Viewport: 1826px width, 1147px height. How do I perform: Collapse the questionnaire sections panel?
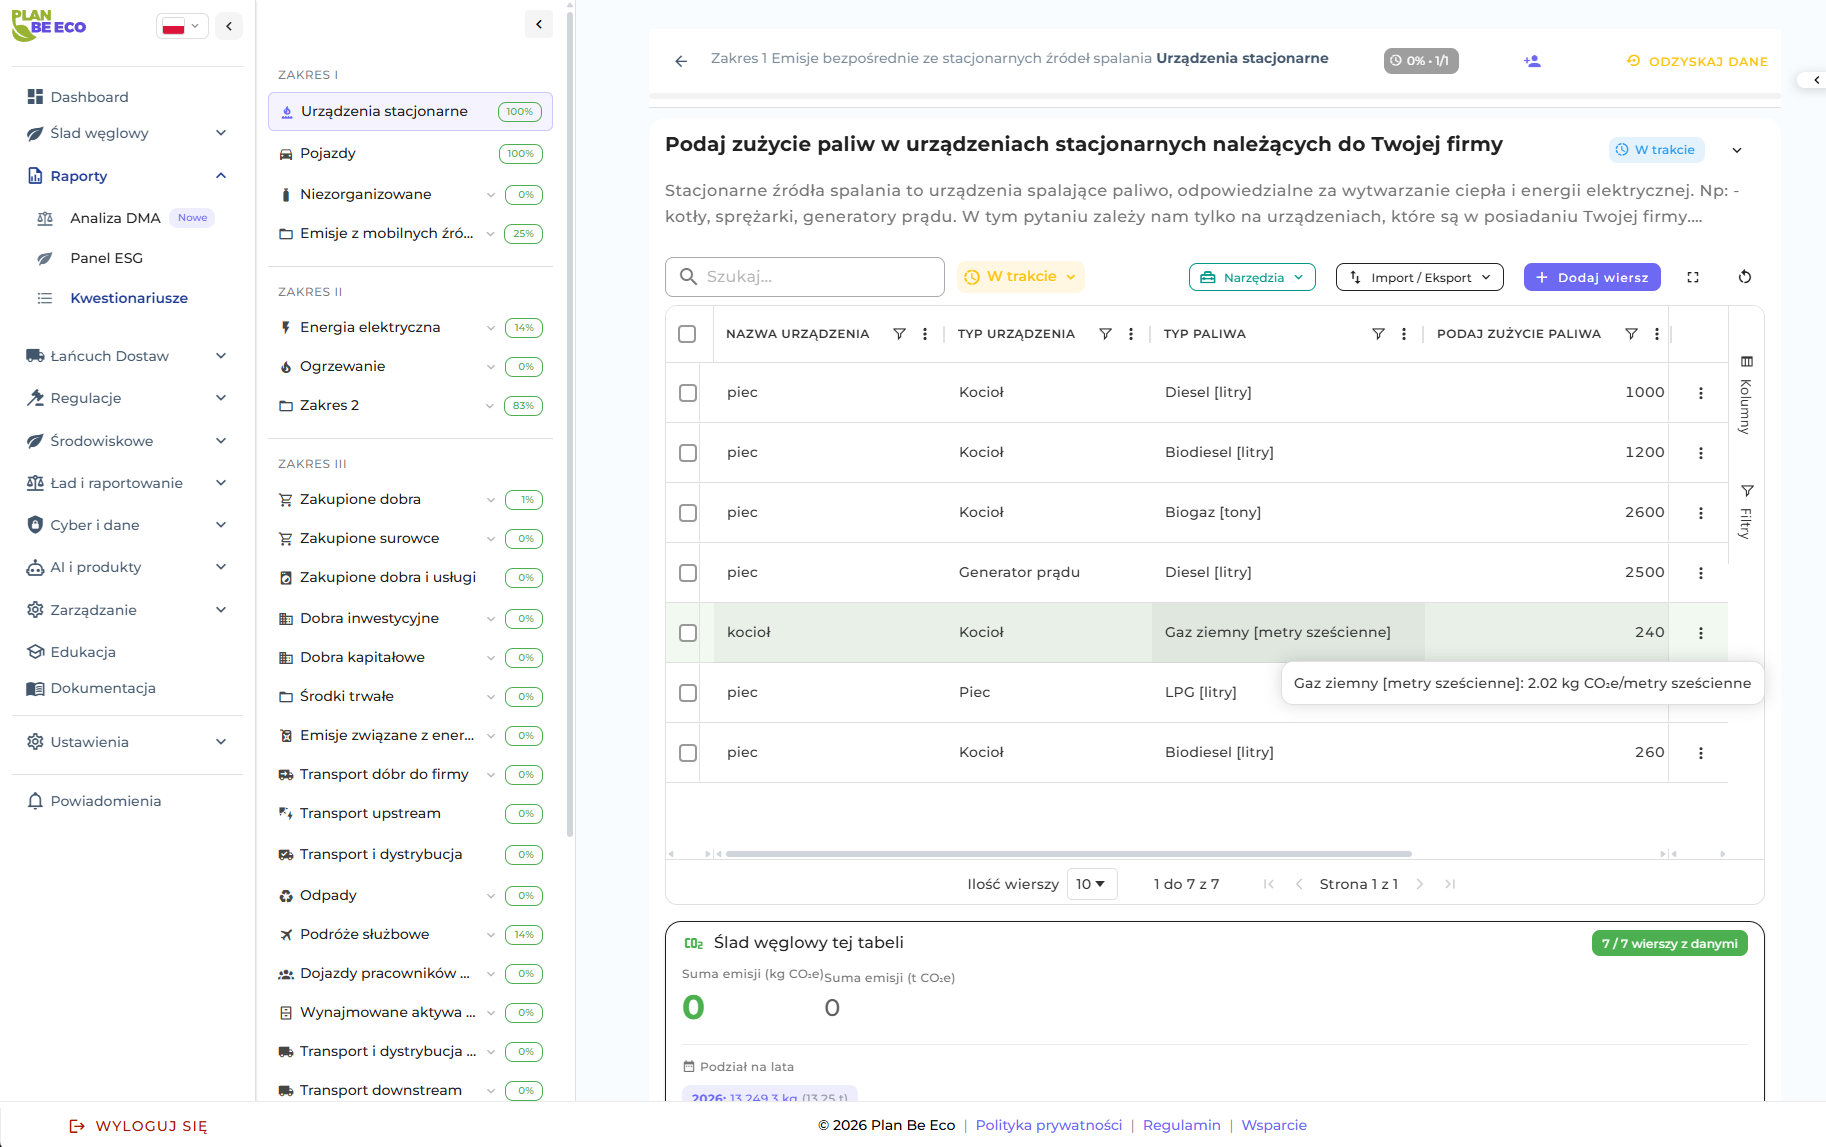(539, 25)
